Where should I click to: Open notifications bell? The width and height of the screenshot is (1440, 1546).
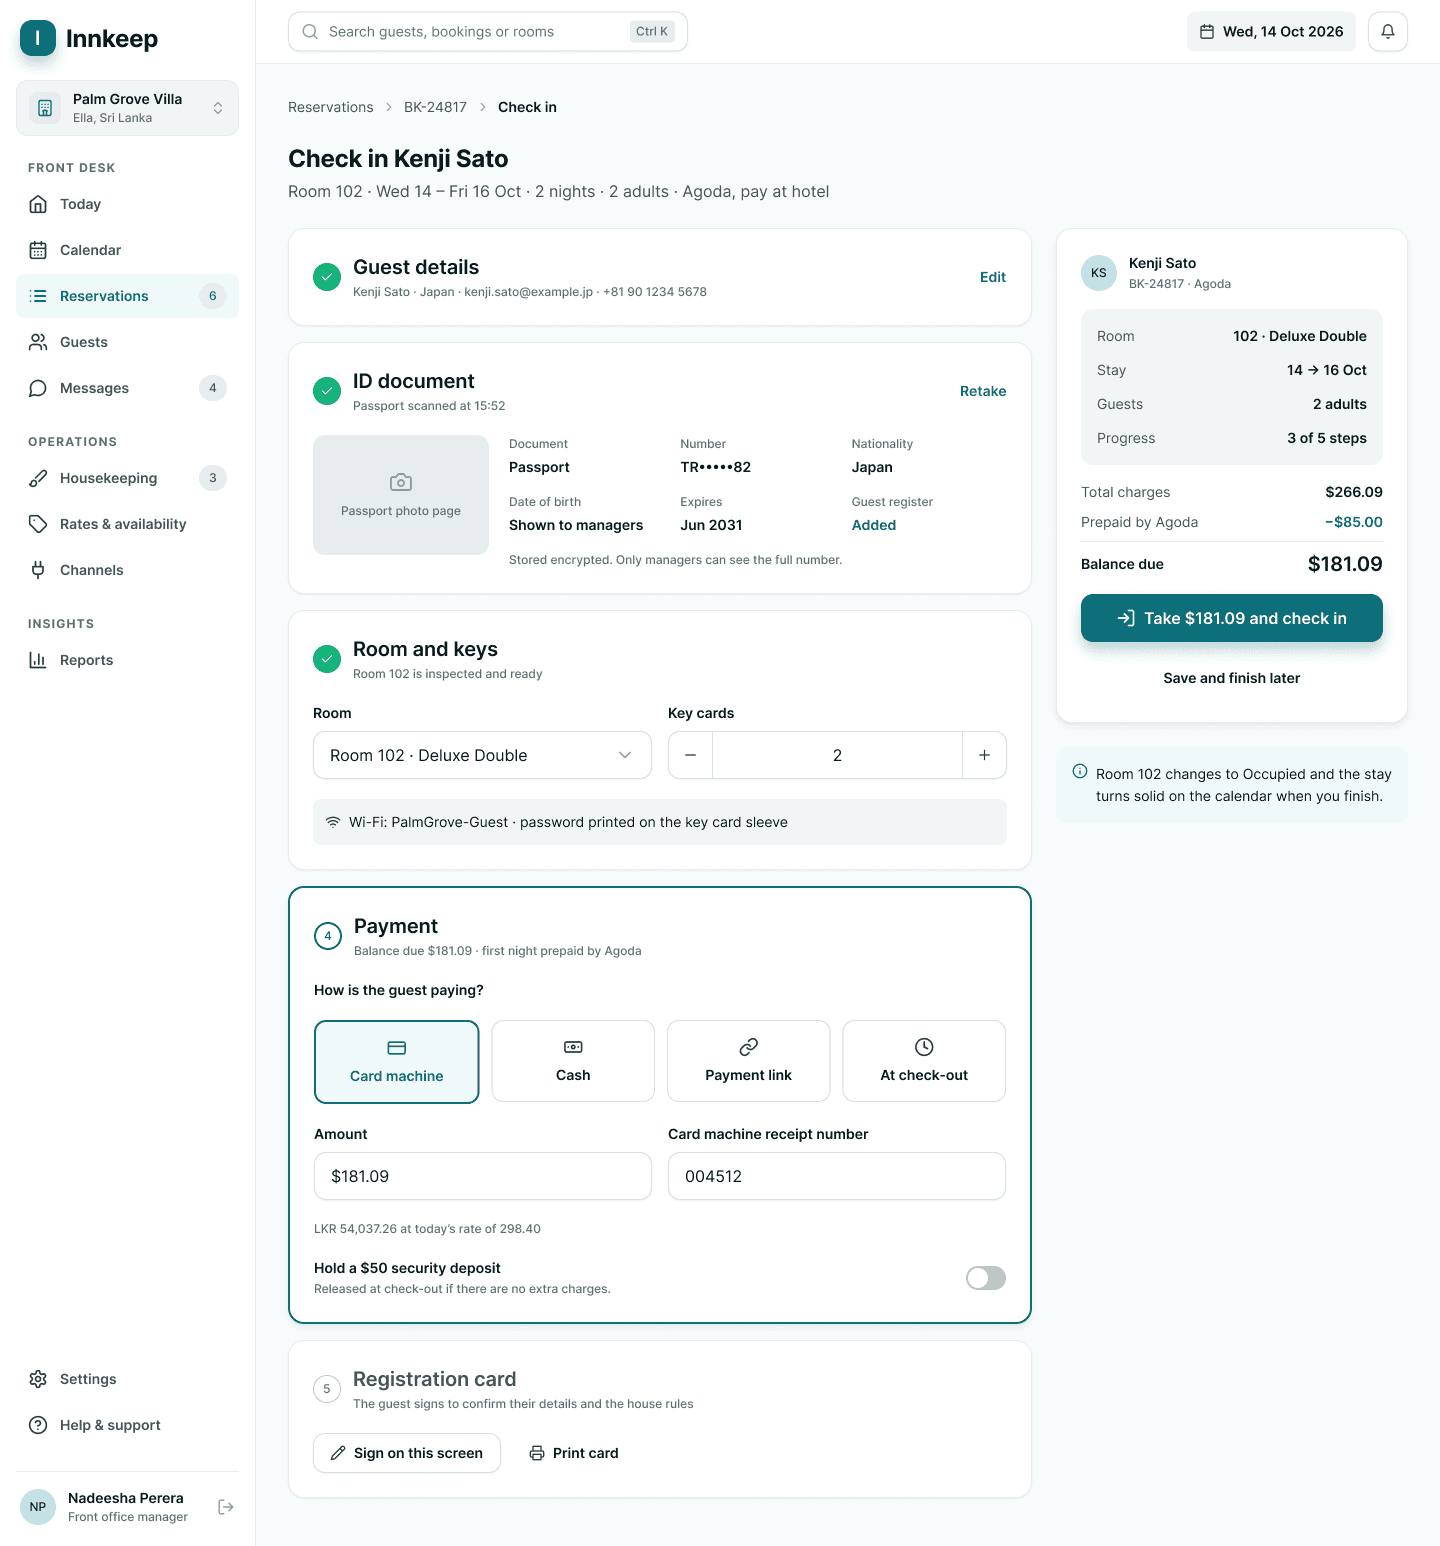point(1388,32)
